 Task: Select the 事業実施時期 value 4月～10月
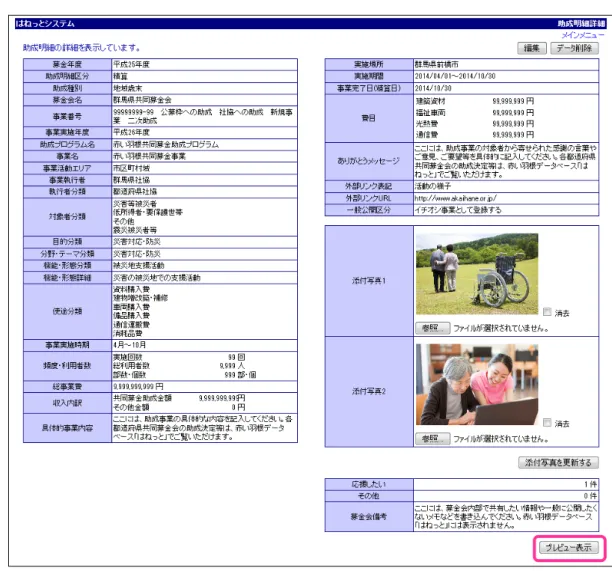[x=130, y=345]
